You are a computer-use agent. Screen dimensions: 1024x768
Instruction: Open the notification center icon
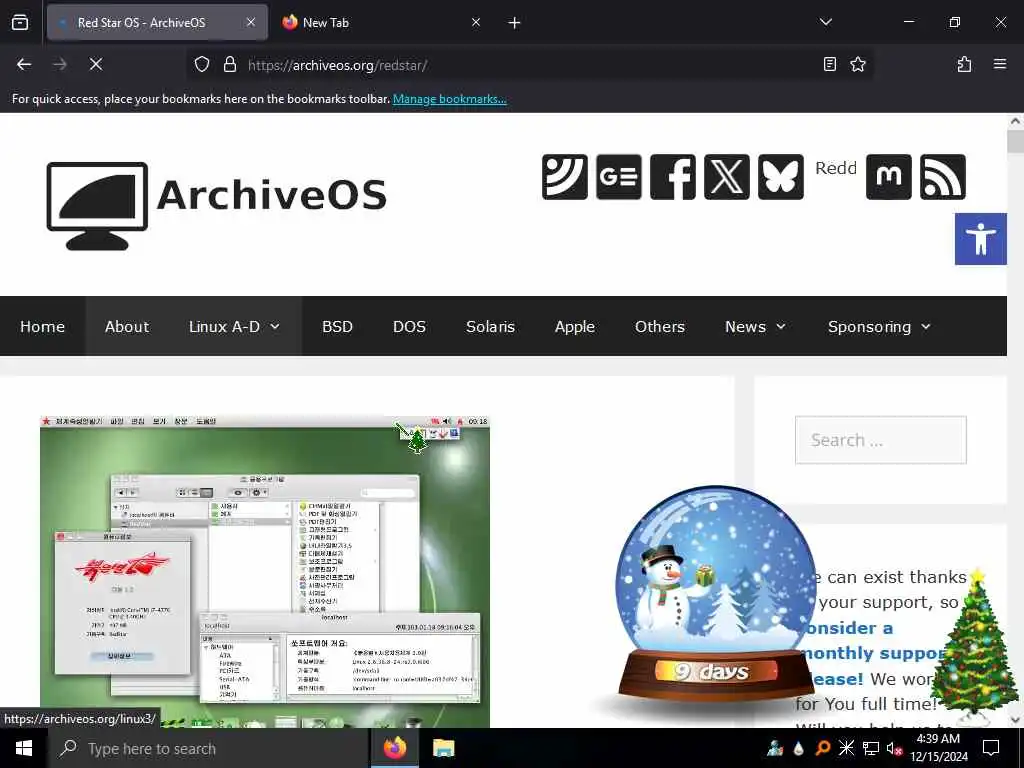(991, 748)
